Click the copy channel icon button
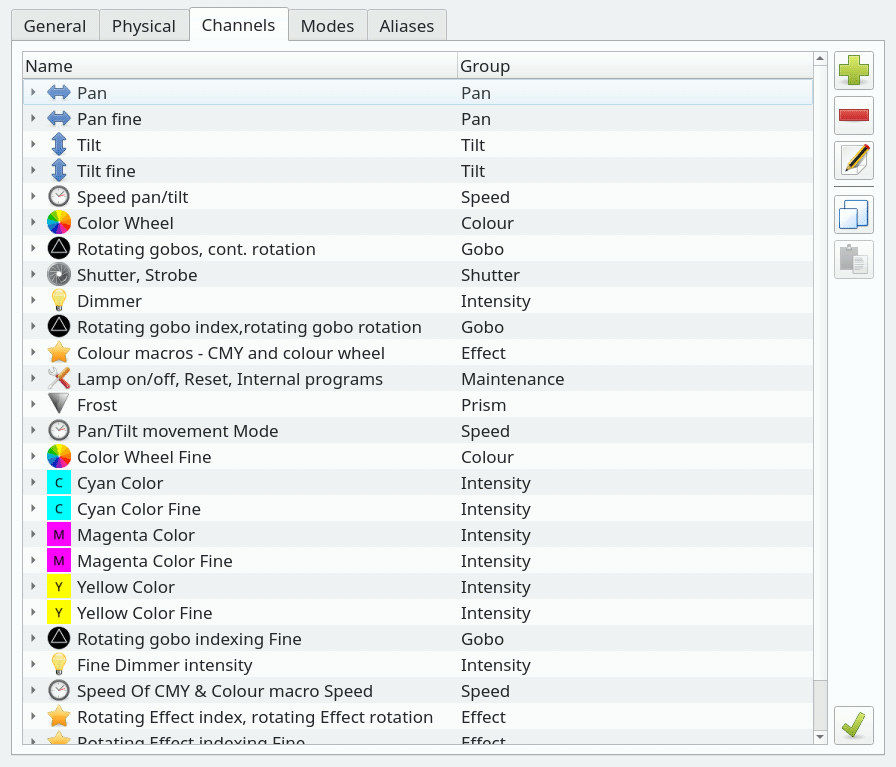This screenshot has width=896, height=767. coord(854,214)
